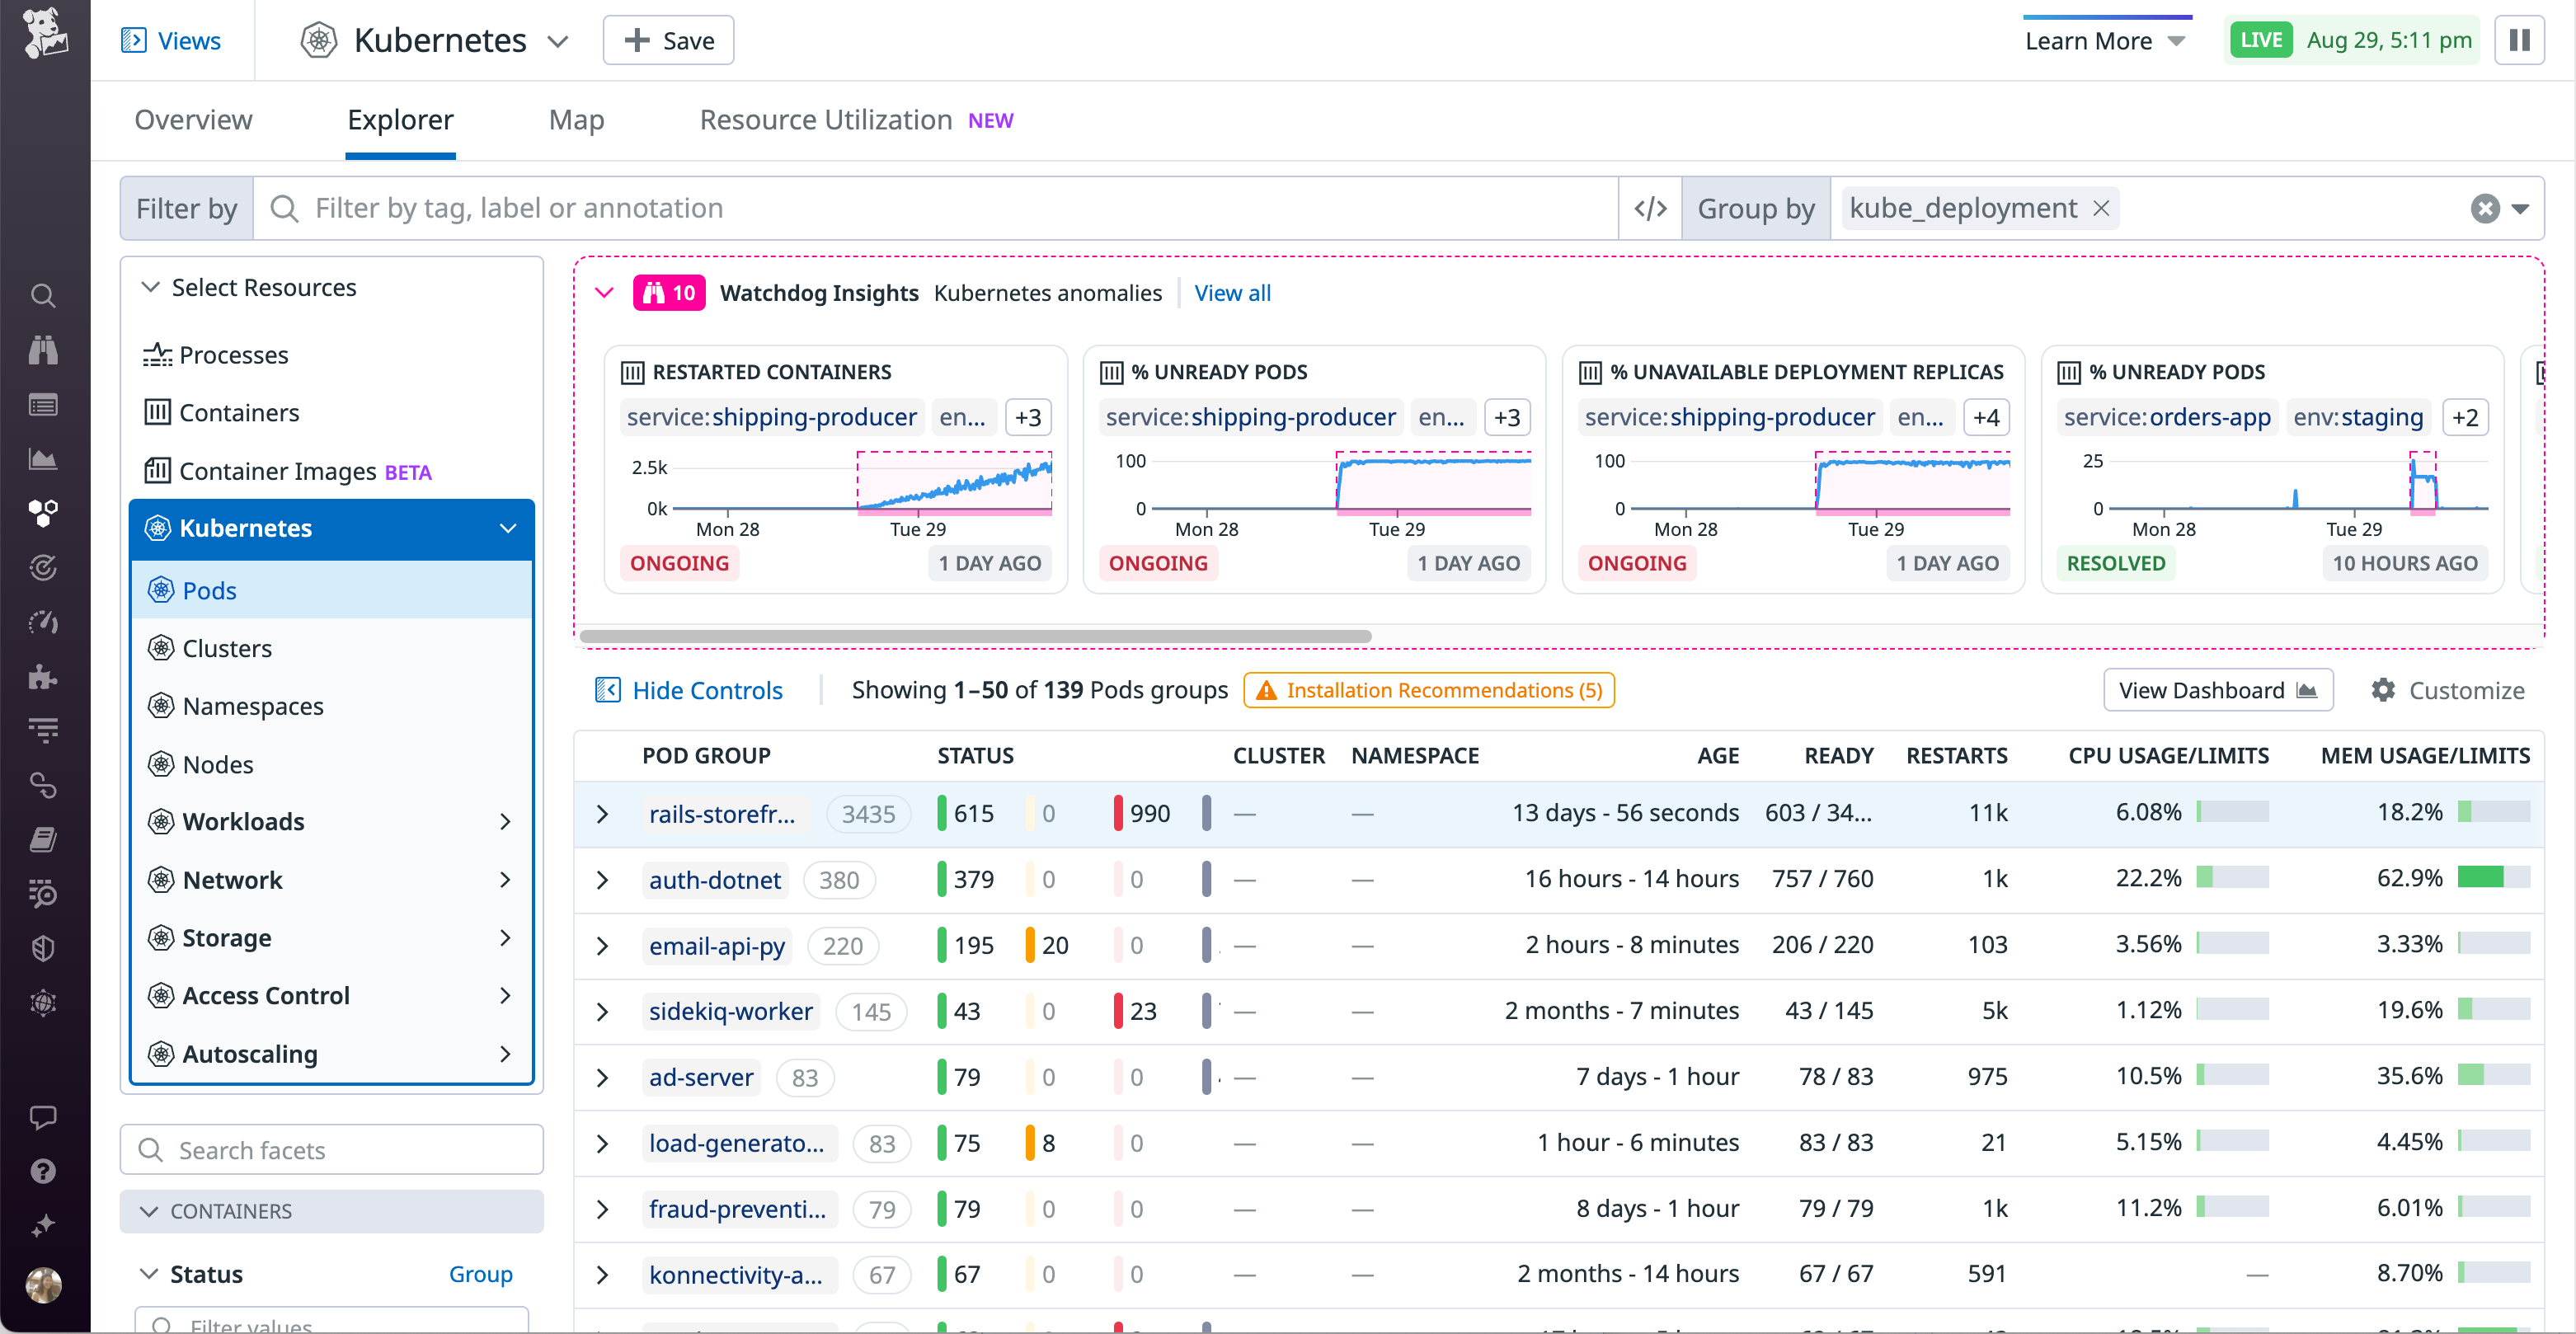This screenshot has height=1334, width=2576.
Task: Select the Infrastructure hexagons icon in the sidebar
Action: point(43,513)
